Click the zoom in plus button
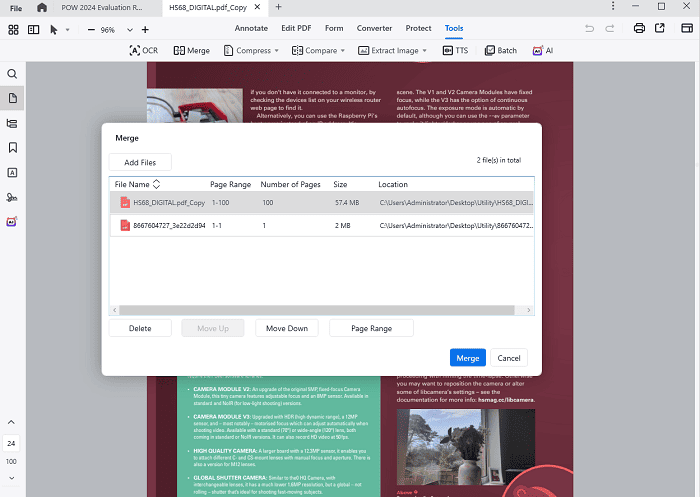Image resolution: width=700 pixels, height=497 pixels. (145, 30)
